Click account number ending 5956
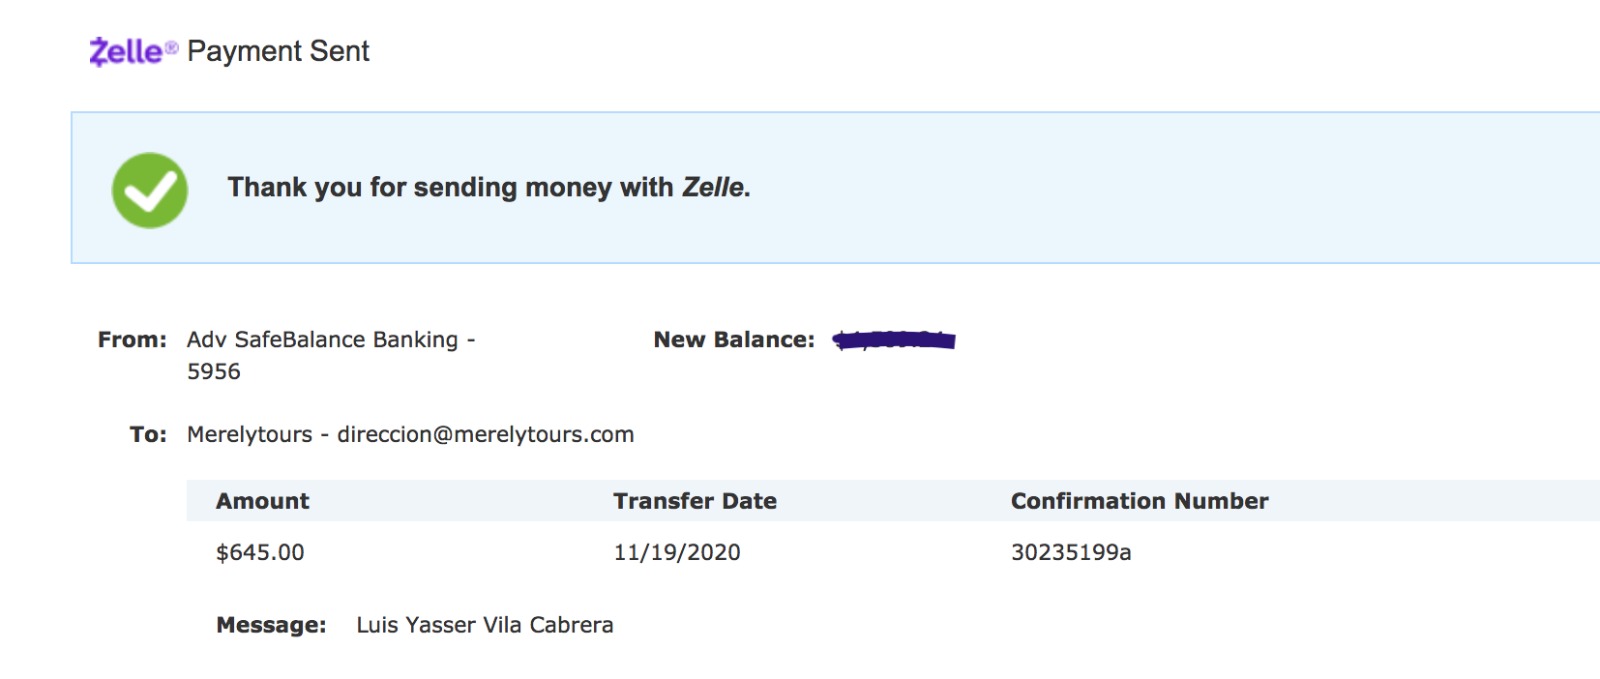 point(214,372)
